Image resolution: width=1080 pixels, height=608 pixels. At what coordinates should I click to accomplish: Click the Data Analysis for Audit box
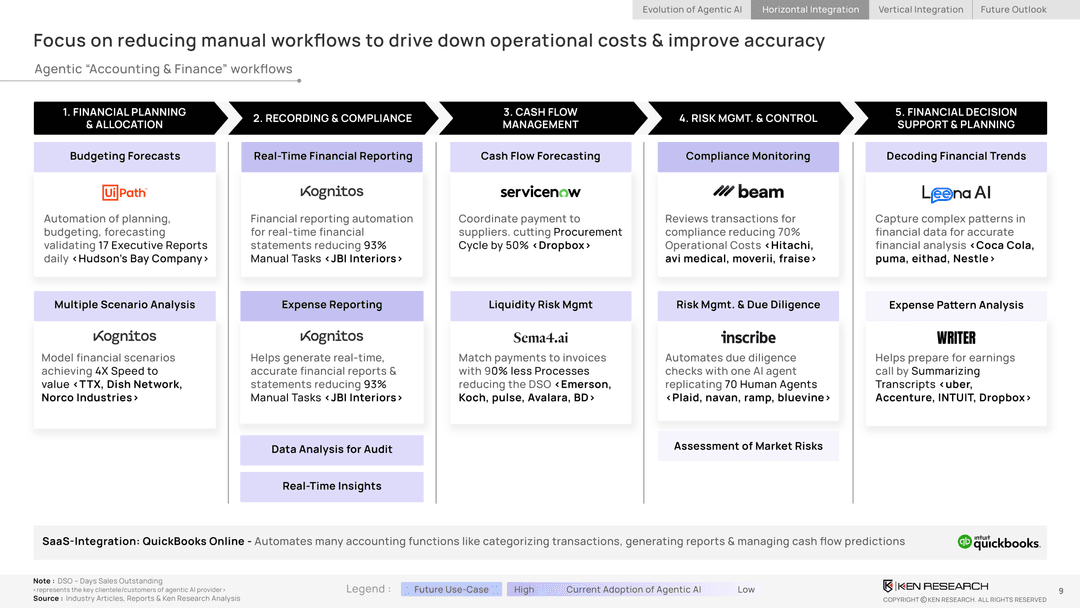(x=331, y=450)
